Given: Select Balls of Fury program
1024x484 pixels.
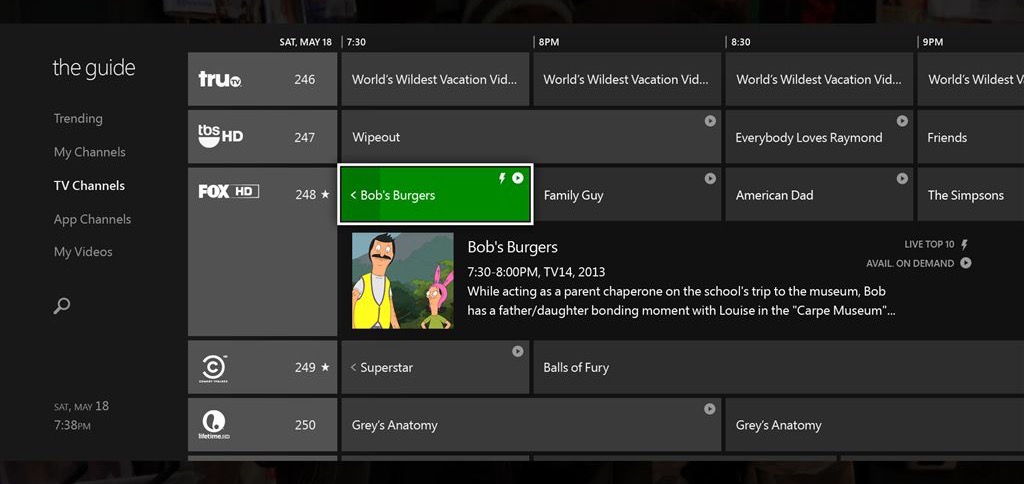Looking at the screenshot, I should [778, 367].
